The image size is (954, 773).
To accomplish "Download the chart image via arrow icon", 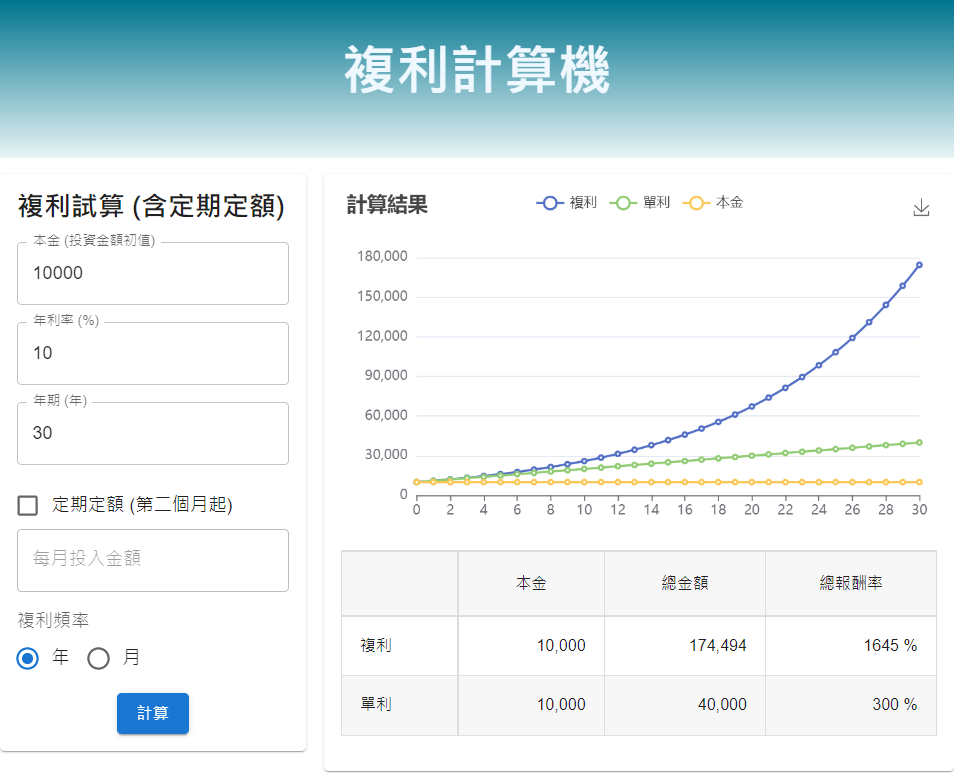I will (x=921, y=207).
